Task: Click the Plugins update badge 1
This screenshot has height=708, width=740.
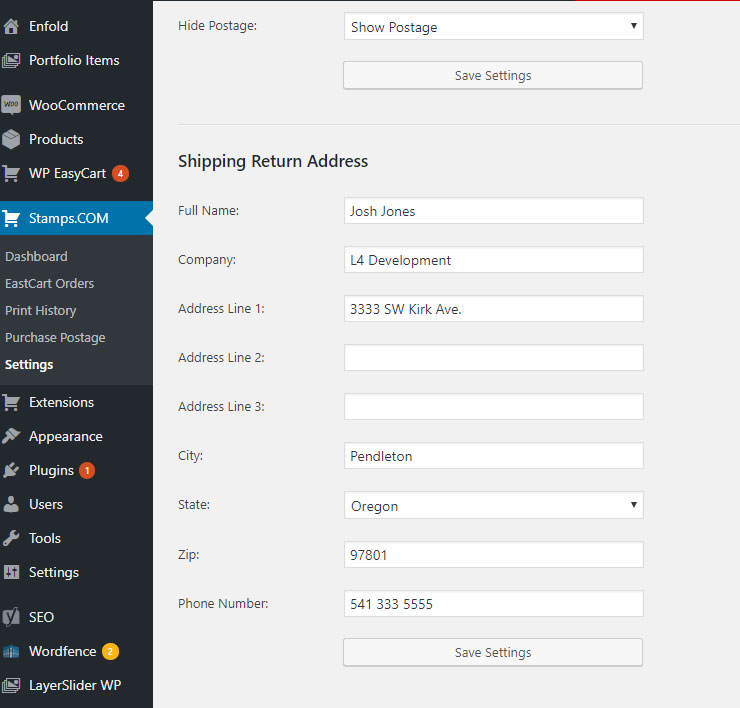Action: coord(87,471)
